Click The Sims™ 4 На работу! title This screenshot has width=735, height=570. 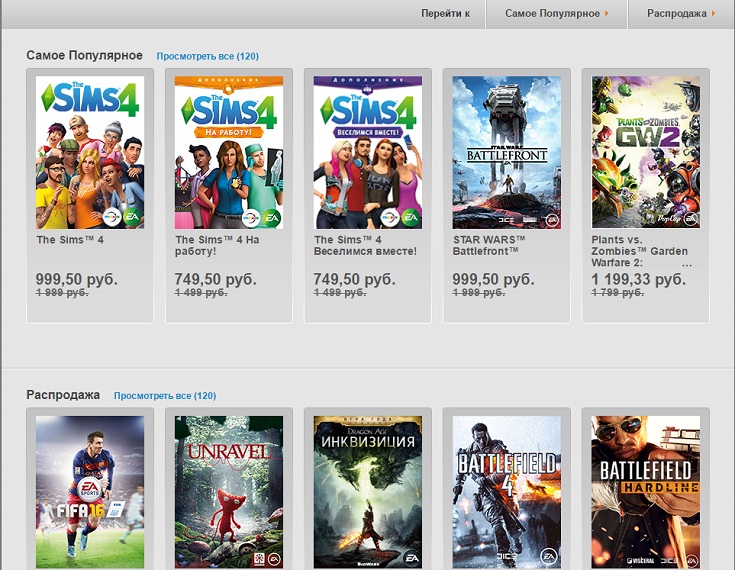[217, 245]
